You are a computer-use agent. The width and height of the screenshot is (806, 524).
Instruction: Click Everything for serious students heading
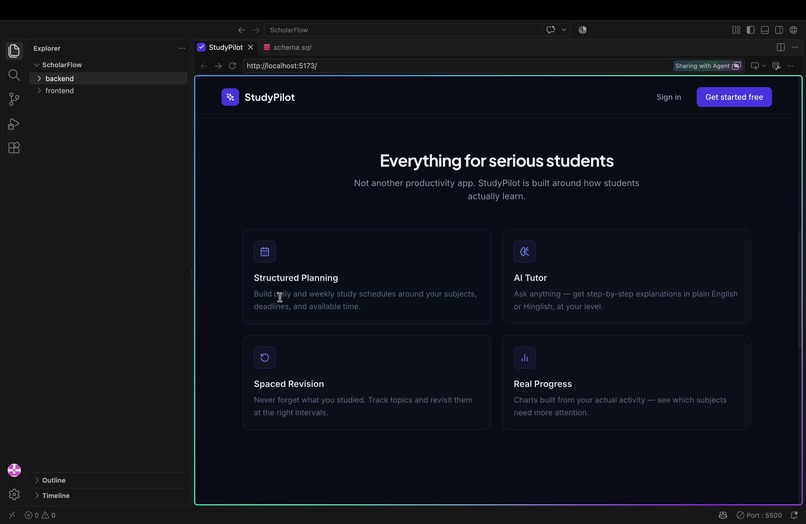pos(497,160)
